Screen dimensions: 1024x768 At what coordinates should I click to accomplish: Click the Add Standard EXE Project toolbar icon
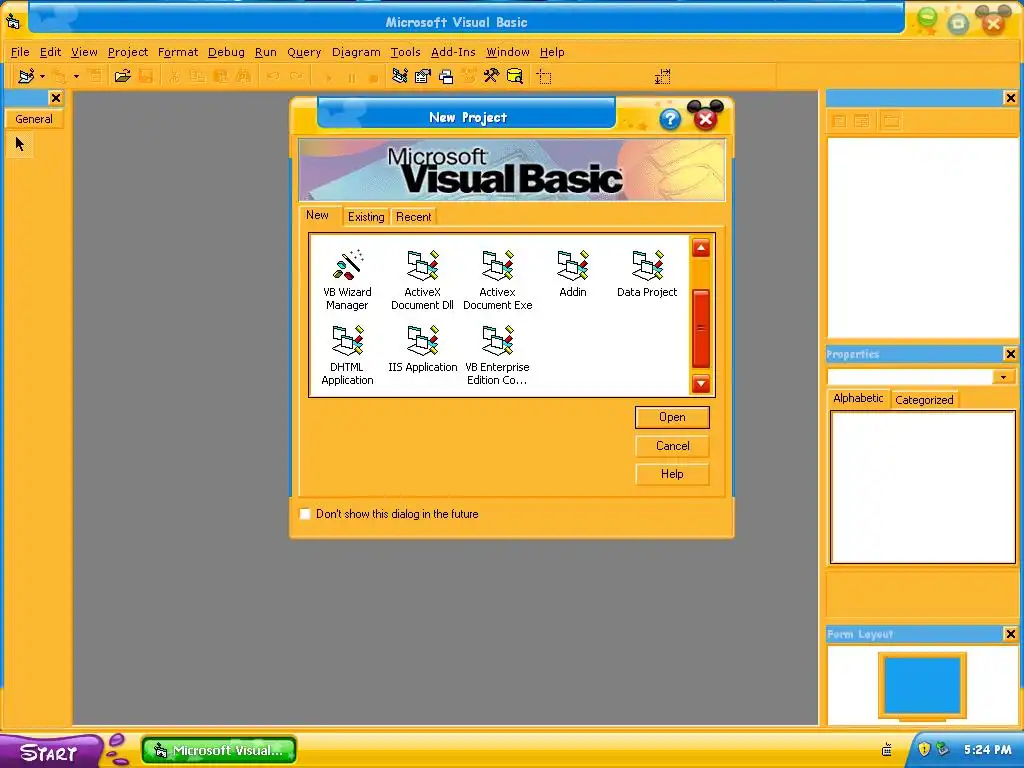tap(26, 76)
